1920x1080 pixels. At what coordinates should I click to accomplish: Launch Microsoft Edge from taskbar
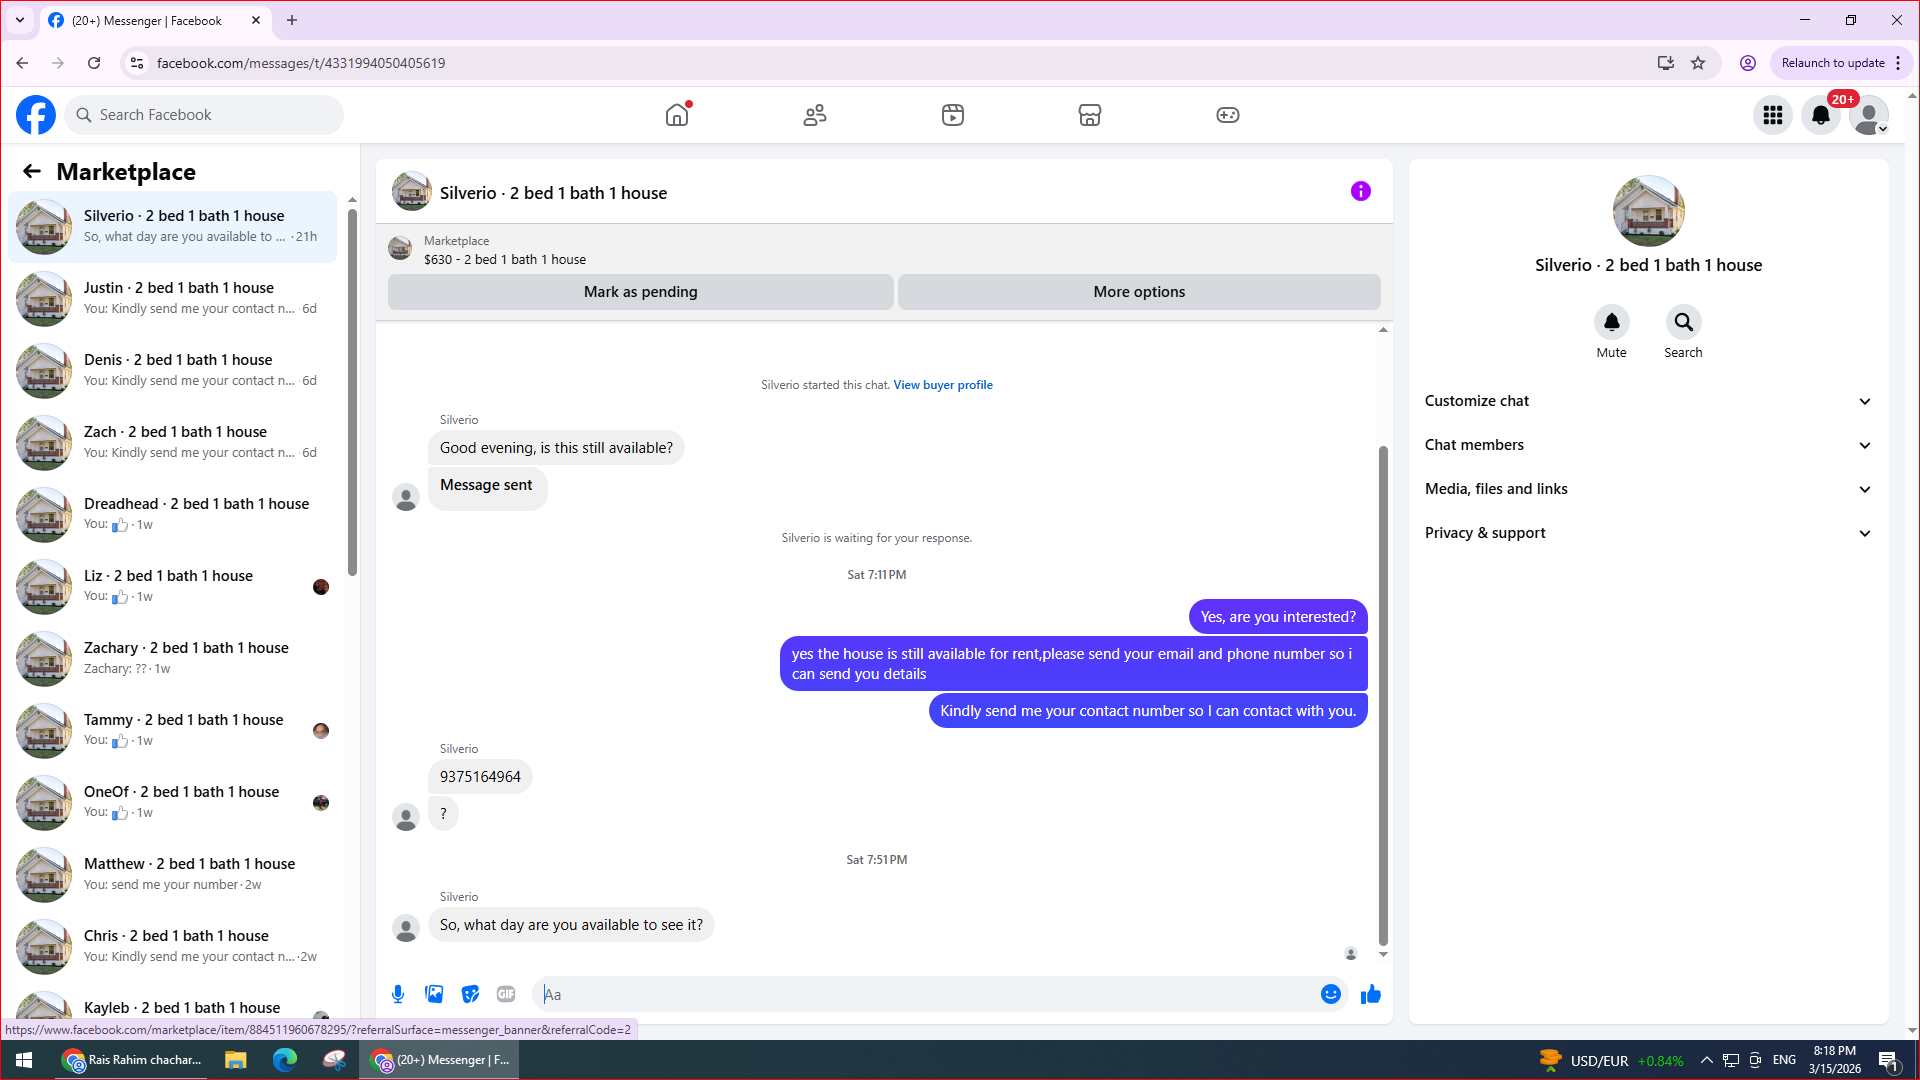coord(285,1060)
